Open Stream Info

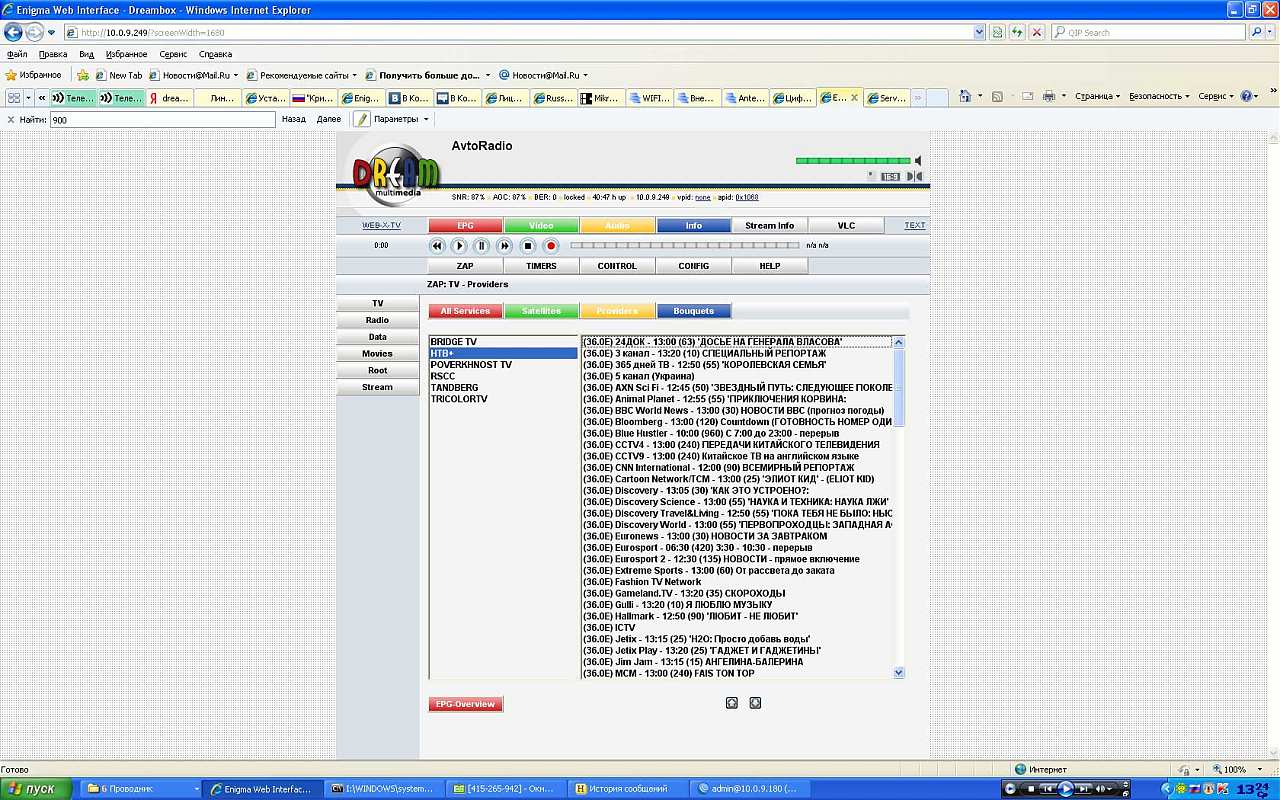pyautogui.click(x=769, y=225)
